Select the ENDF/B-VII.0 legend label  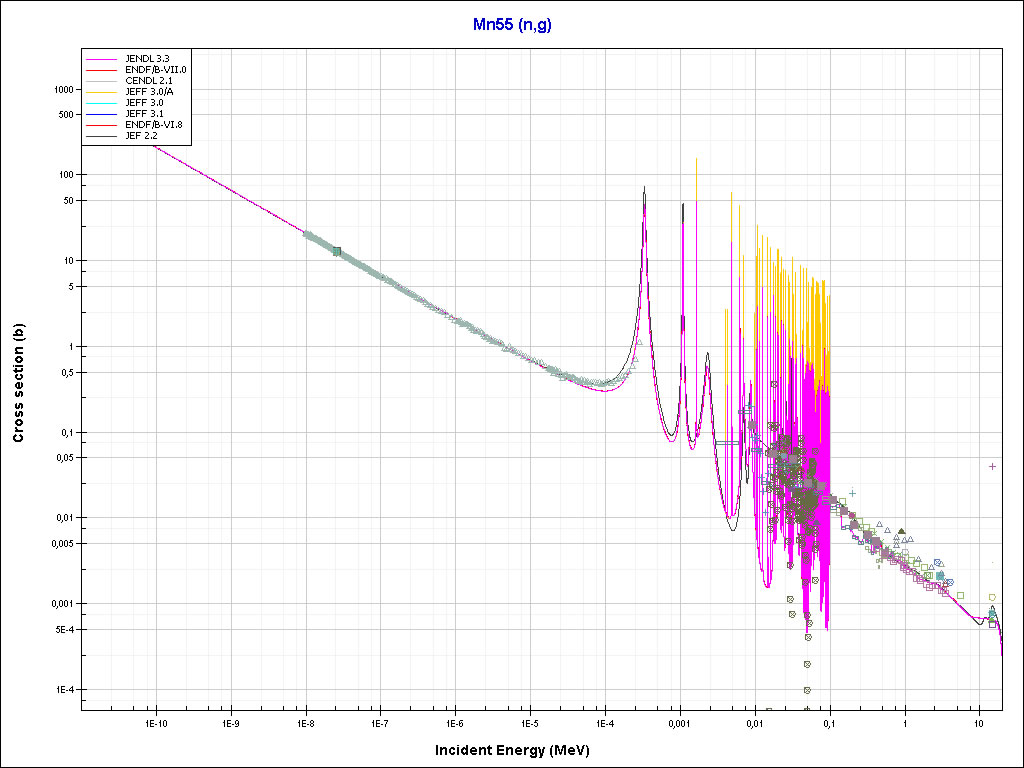point(155,70)
